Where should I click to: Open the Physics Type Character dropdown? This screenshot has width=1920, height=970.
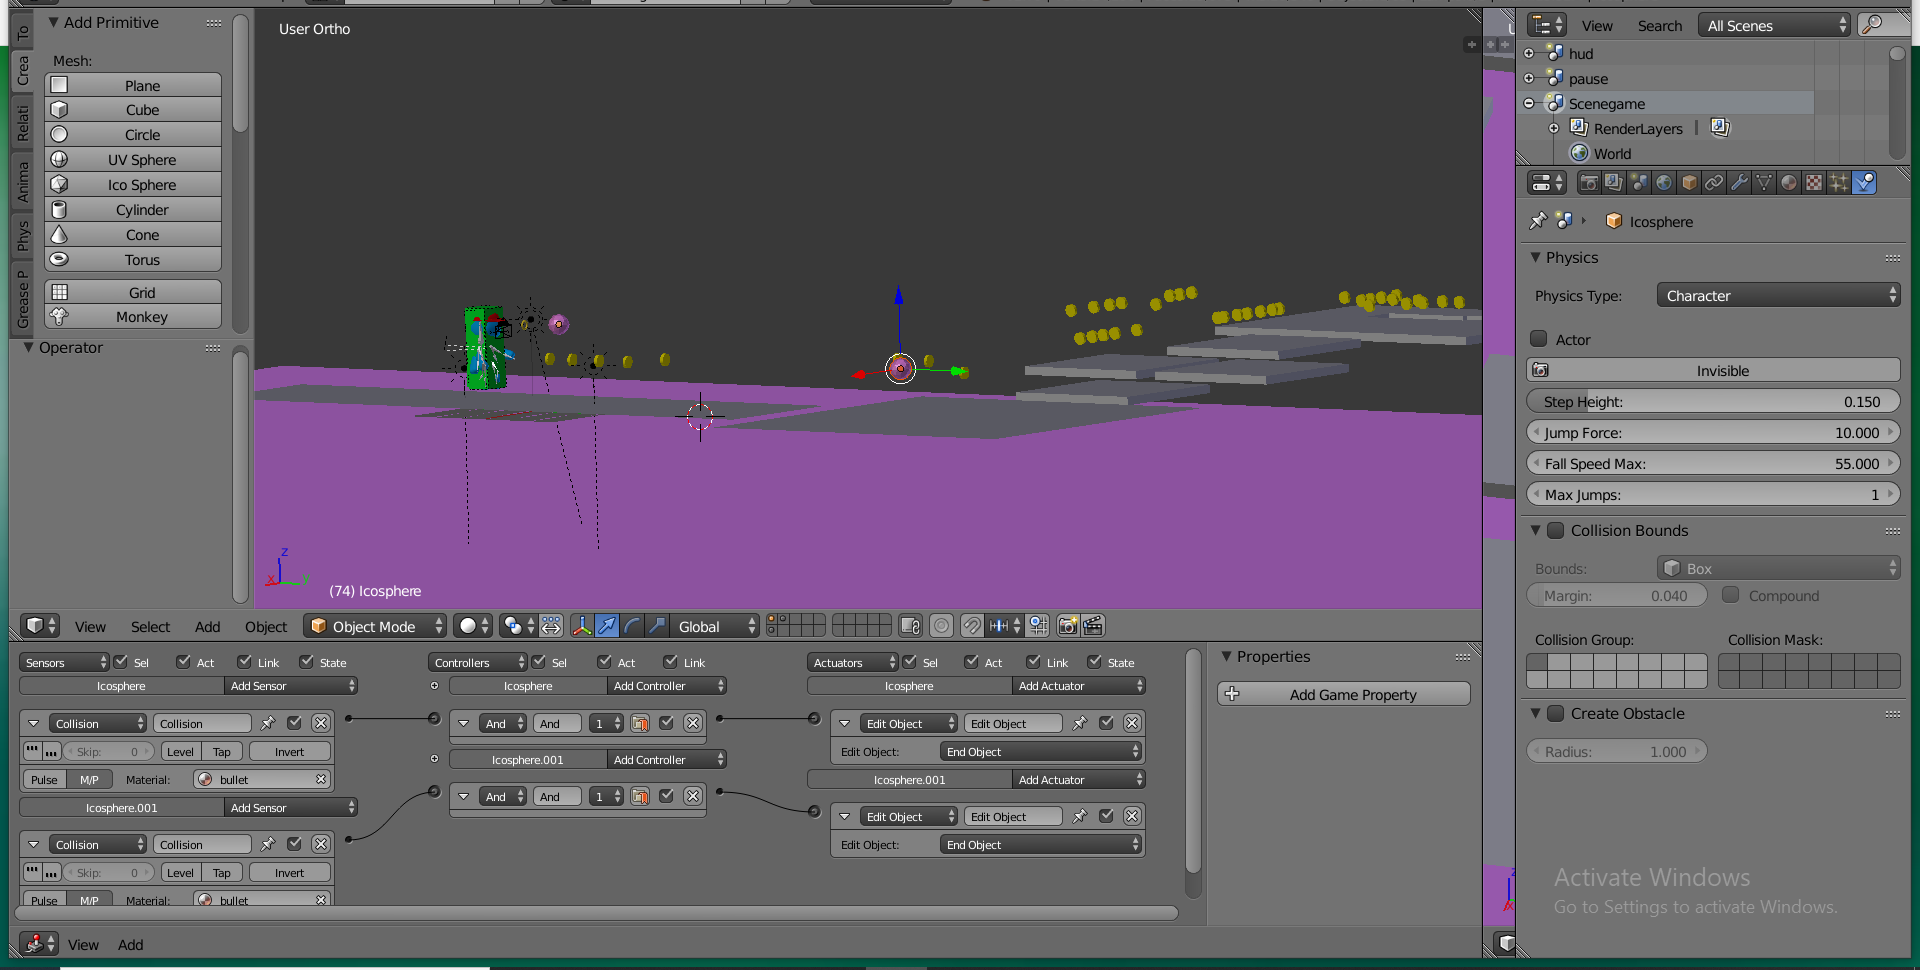[1778, 295]
